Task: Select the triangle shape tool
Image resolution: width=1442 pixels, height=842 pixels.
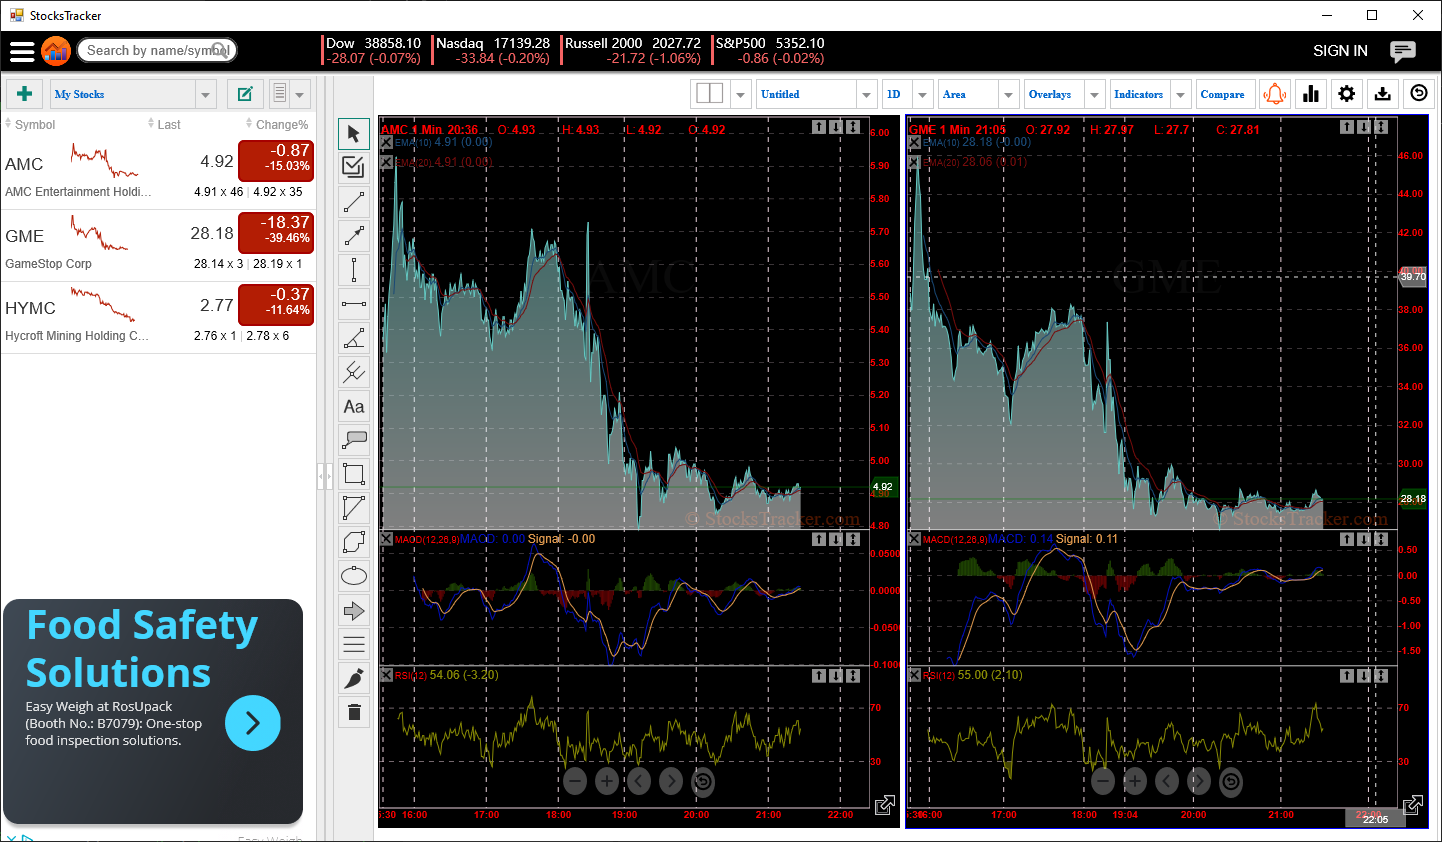Action: (354, 508)
